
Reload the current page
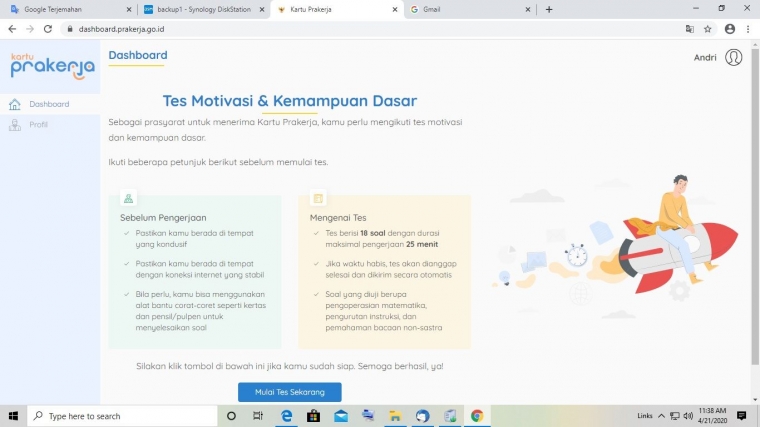coord(48,29)
